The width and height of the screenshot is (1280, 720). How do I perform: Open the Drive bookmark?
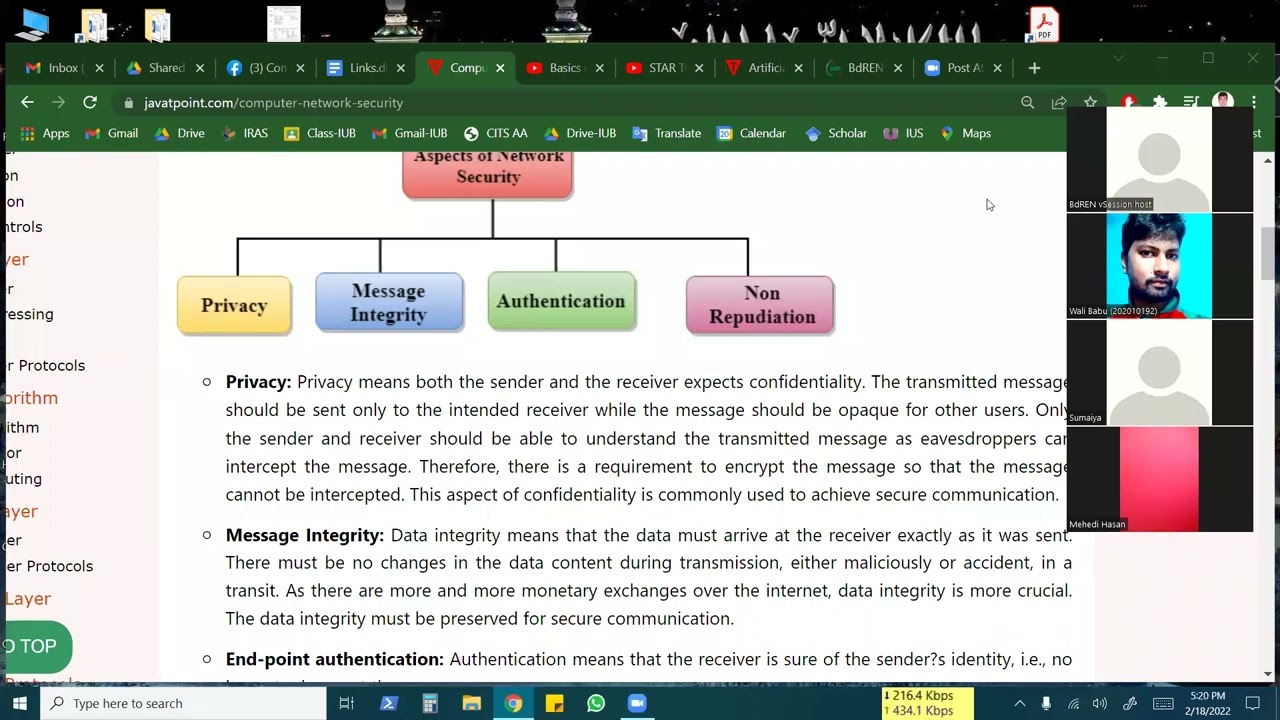pos(179,133)
